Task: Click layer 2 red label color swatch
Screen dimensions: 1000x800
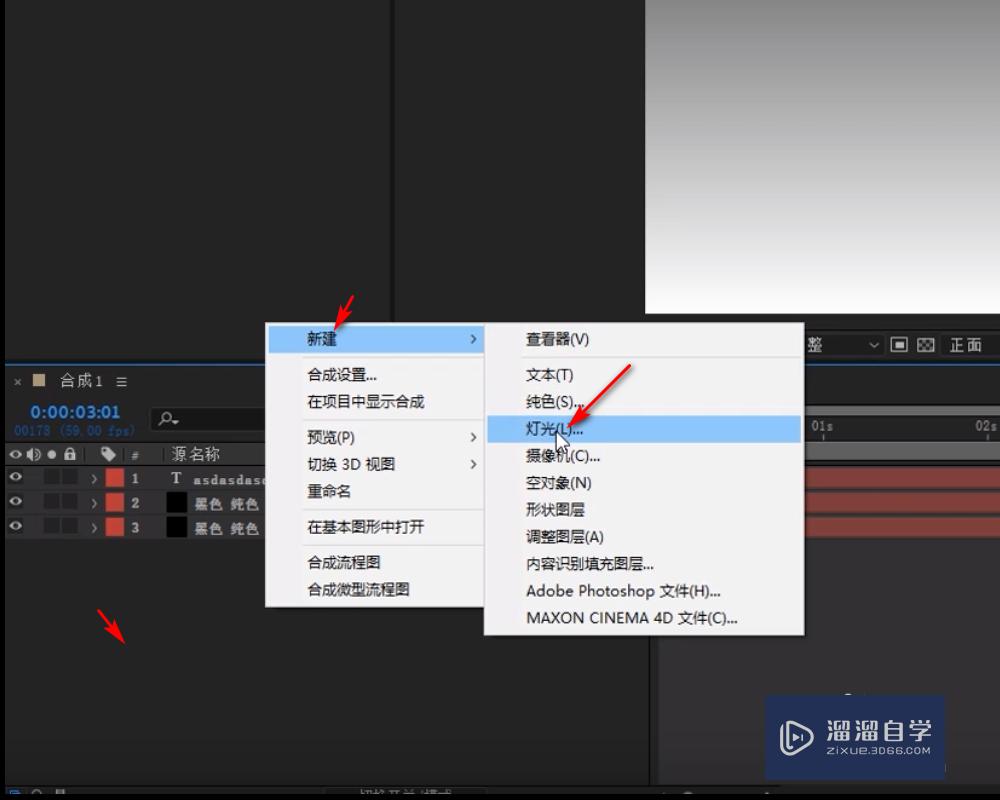Action: click(x=115, y=503)
